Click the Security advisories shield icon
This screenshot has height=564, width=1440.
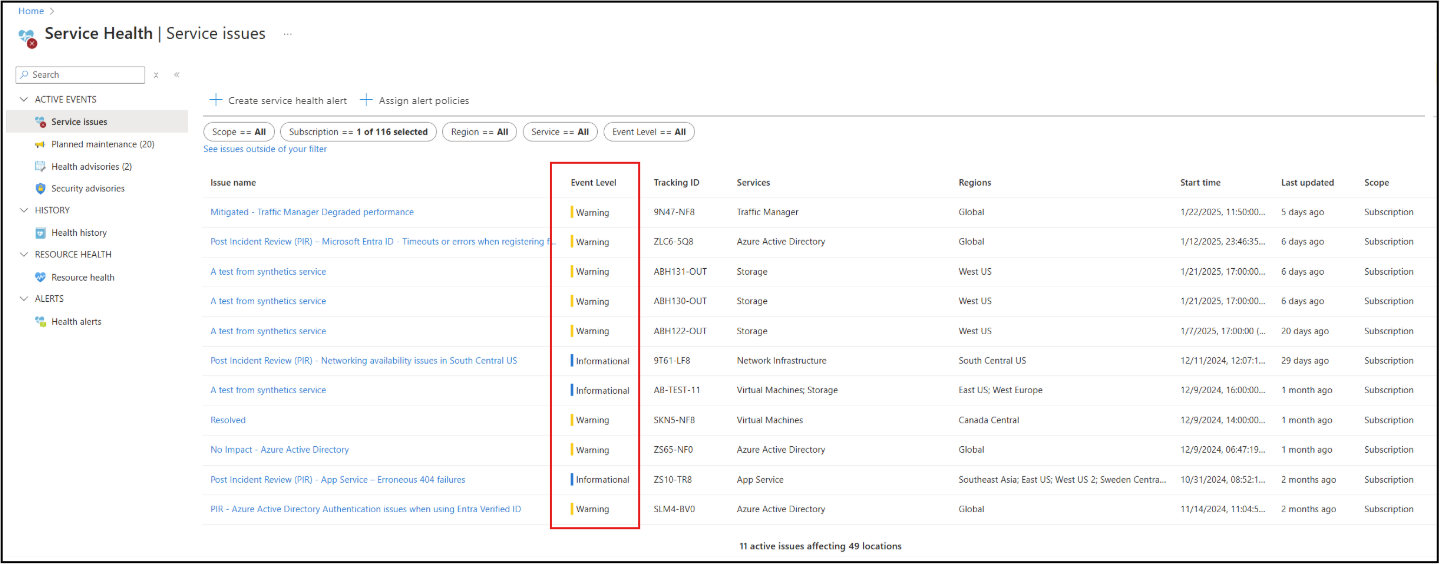coord(40,189)
